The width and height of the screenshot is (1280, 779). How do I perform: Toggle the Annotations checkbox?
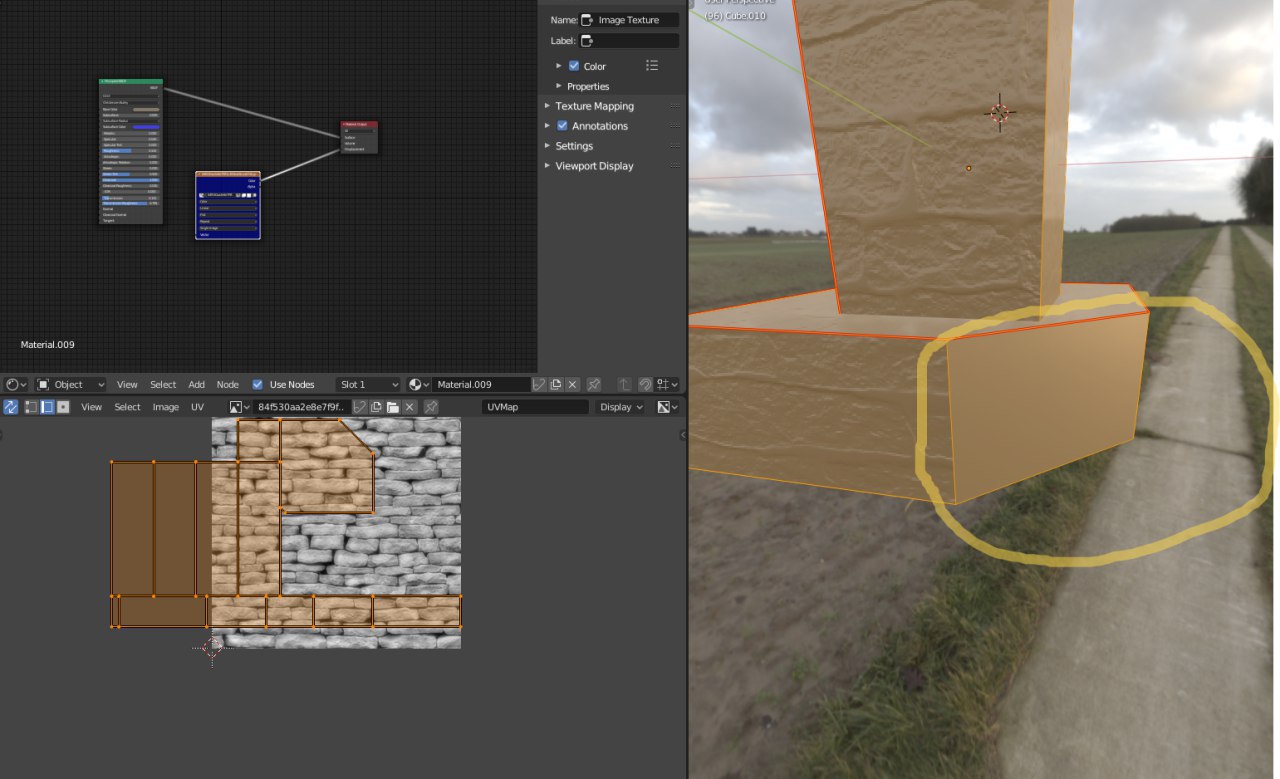(562, 126)
